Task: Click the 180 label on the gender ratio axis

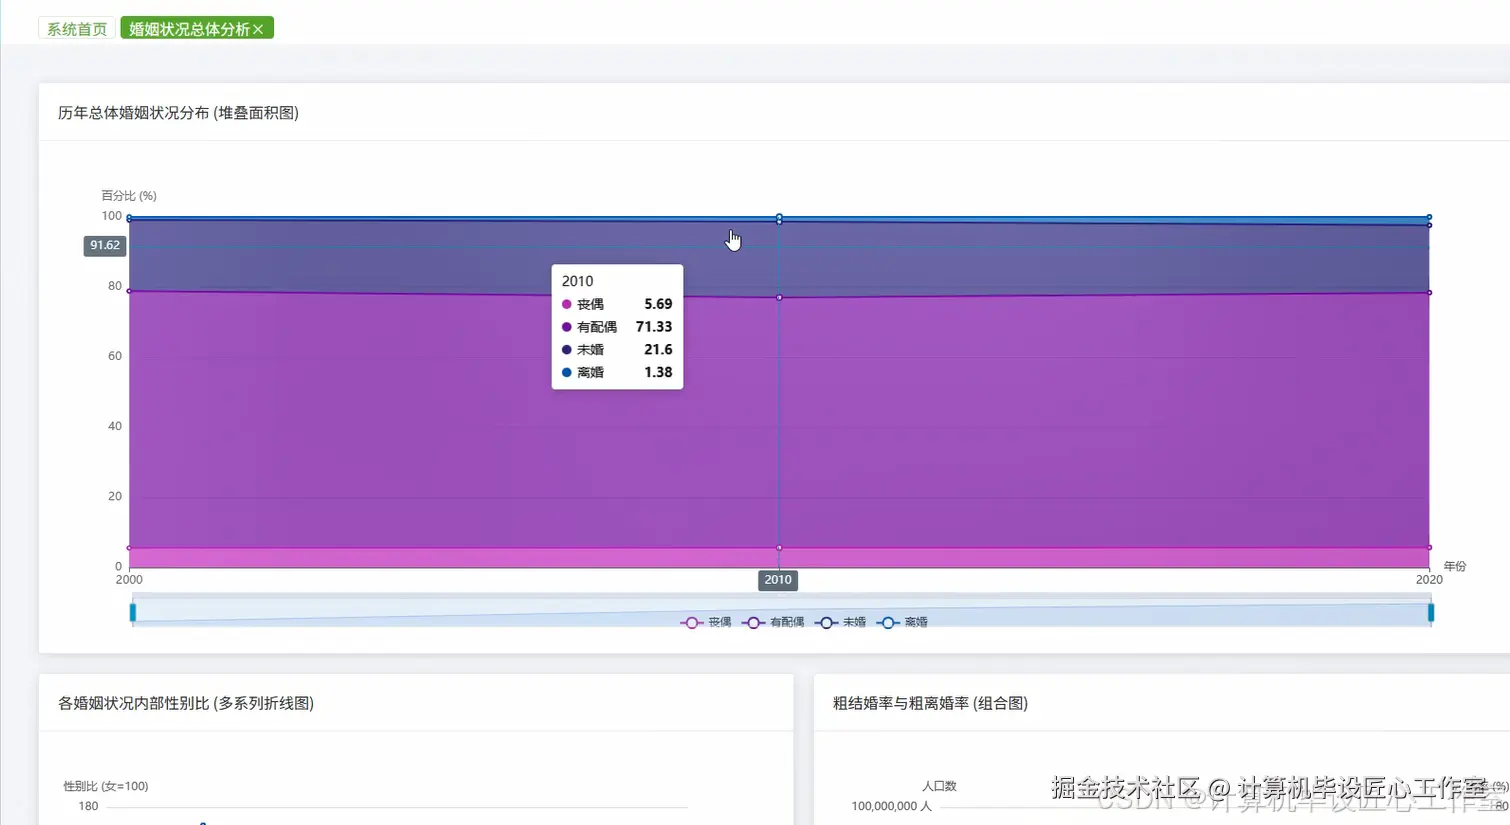Action: coord(88,806)
